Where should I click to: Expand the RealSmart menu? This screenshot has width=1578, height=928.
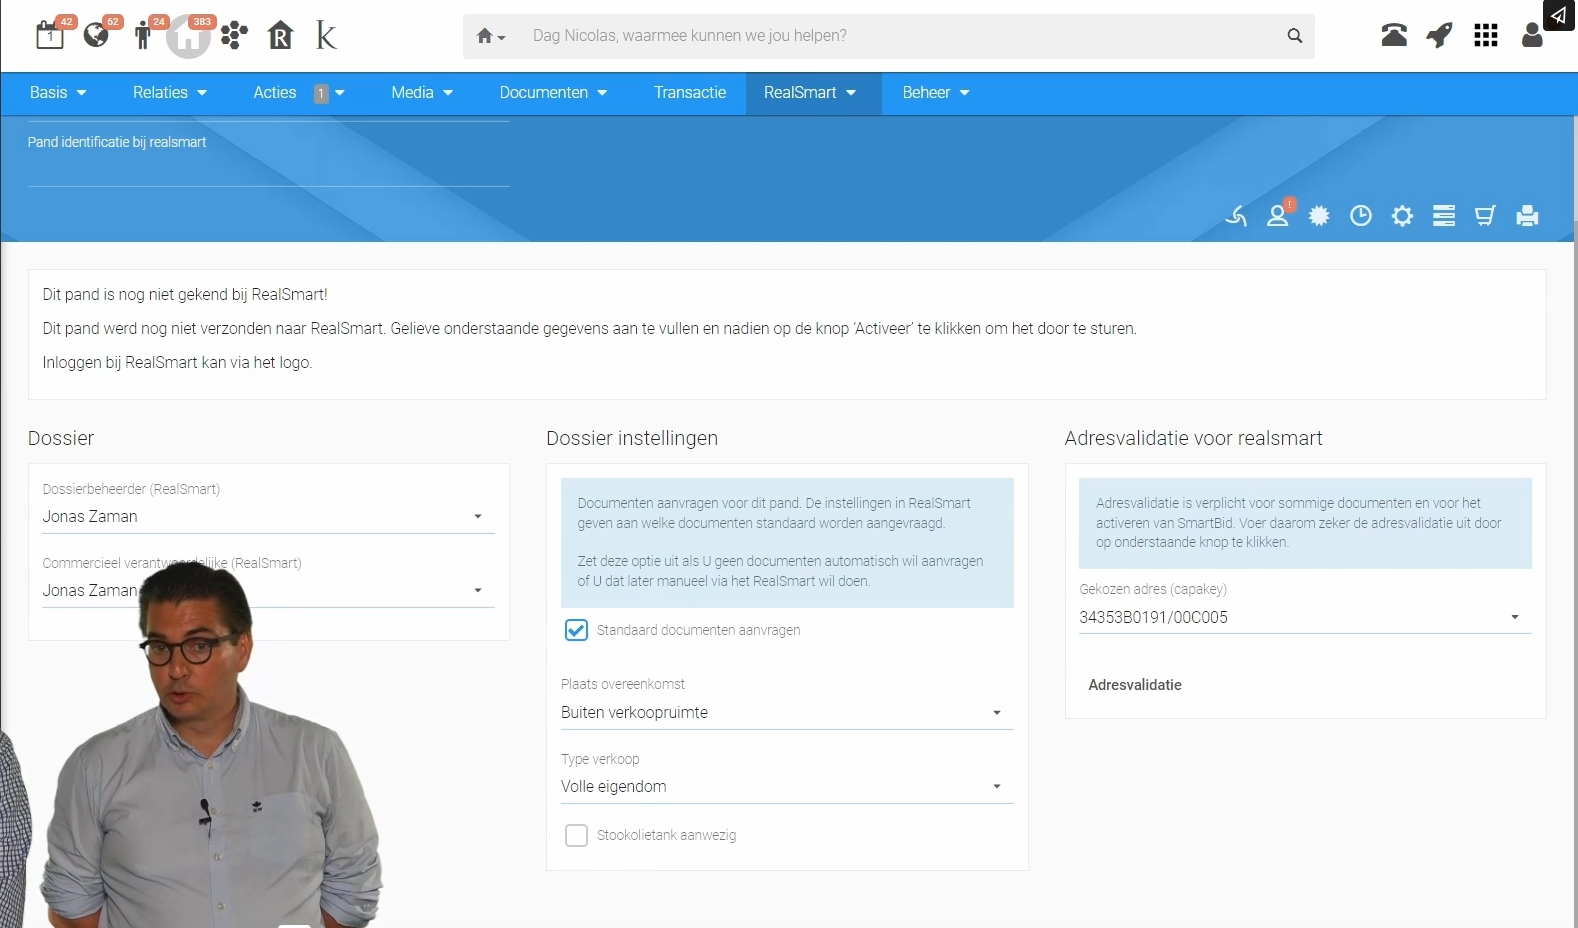coord(810,93)
